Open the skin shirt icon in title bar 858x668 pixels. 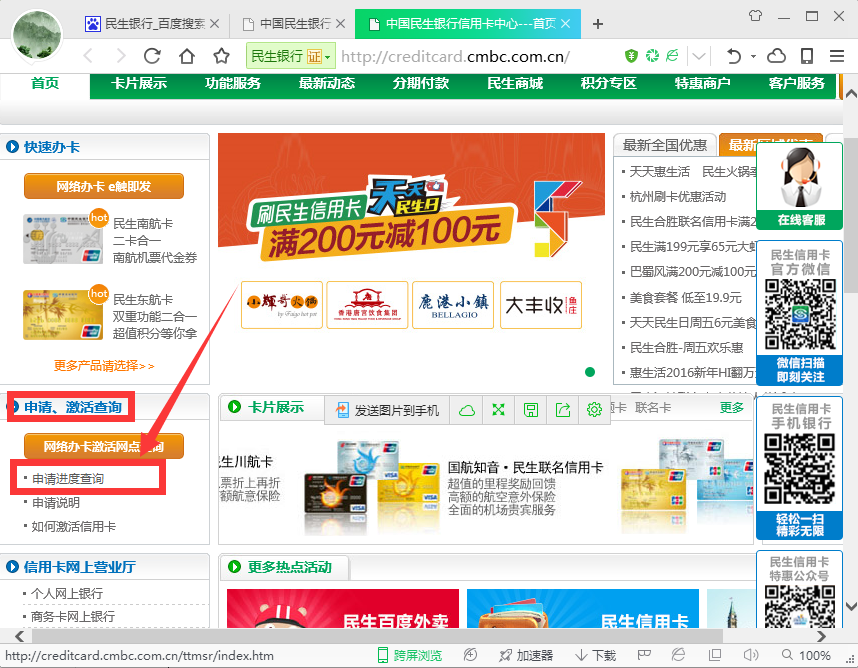tap(755, 16)
